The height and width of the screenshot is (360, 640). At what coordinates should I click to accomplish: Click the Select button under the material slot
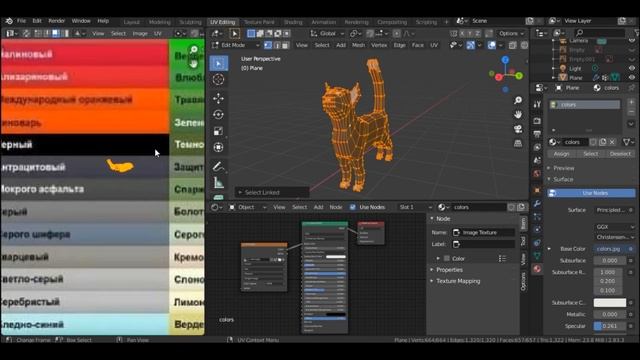coord(591,154)
